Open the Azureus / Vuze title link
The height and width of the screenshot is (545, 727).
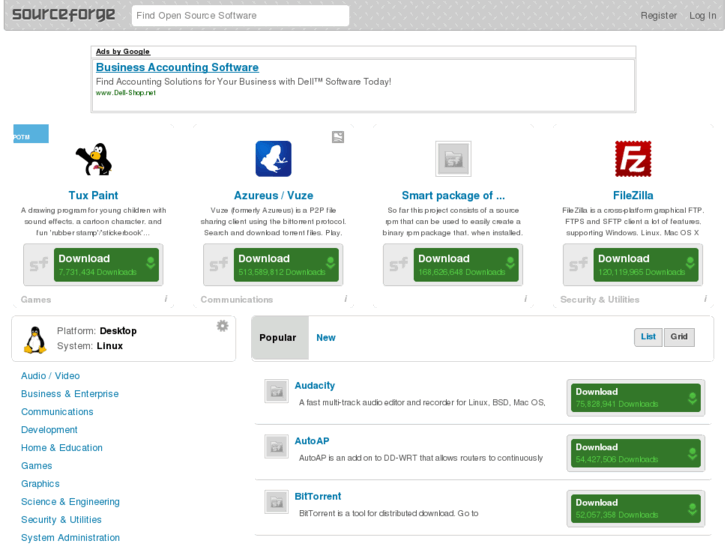click(x=274, y=195)
